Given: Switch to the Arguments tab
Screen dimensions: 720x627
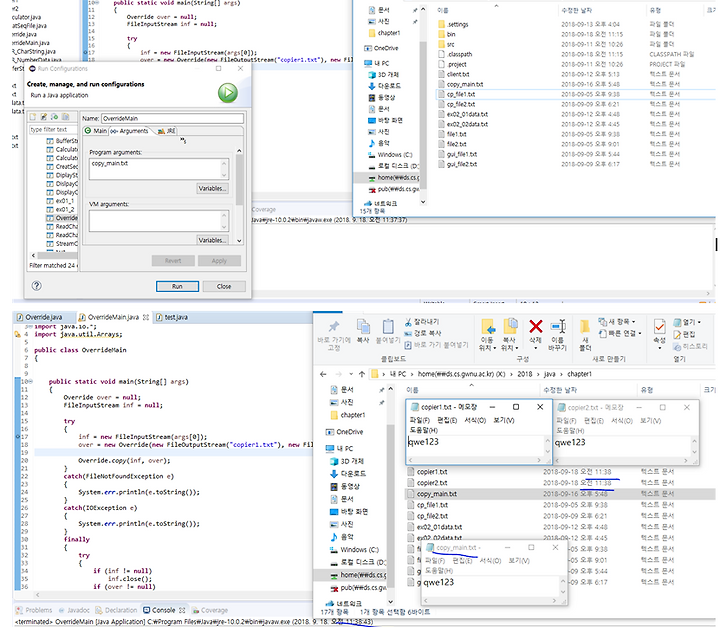Looking at the screenshot, I should (129, 131).
